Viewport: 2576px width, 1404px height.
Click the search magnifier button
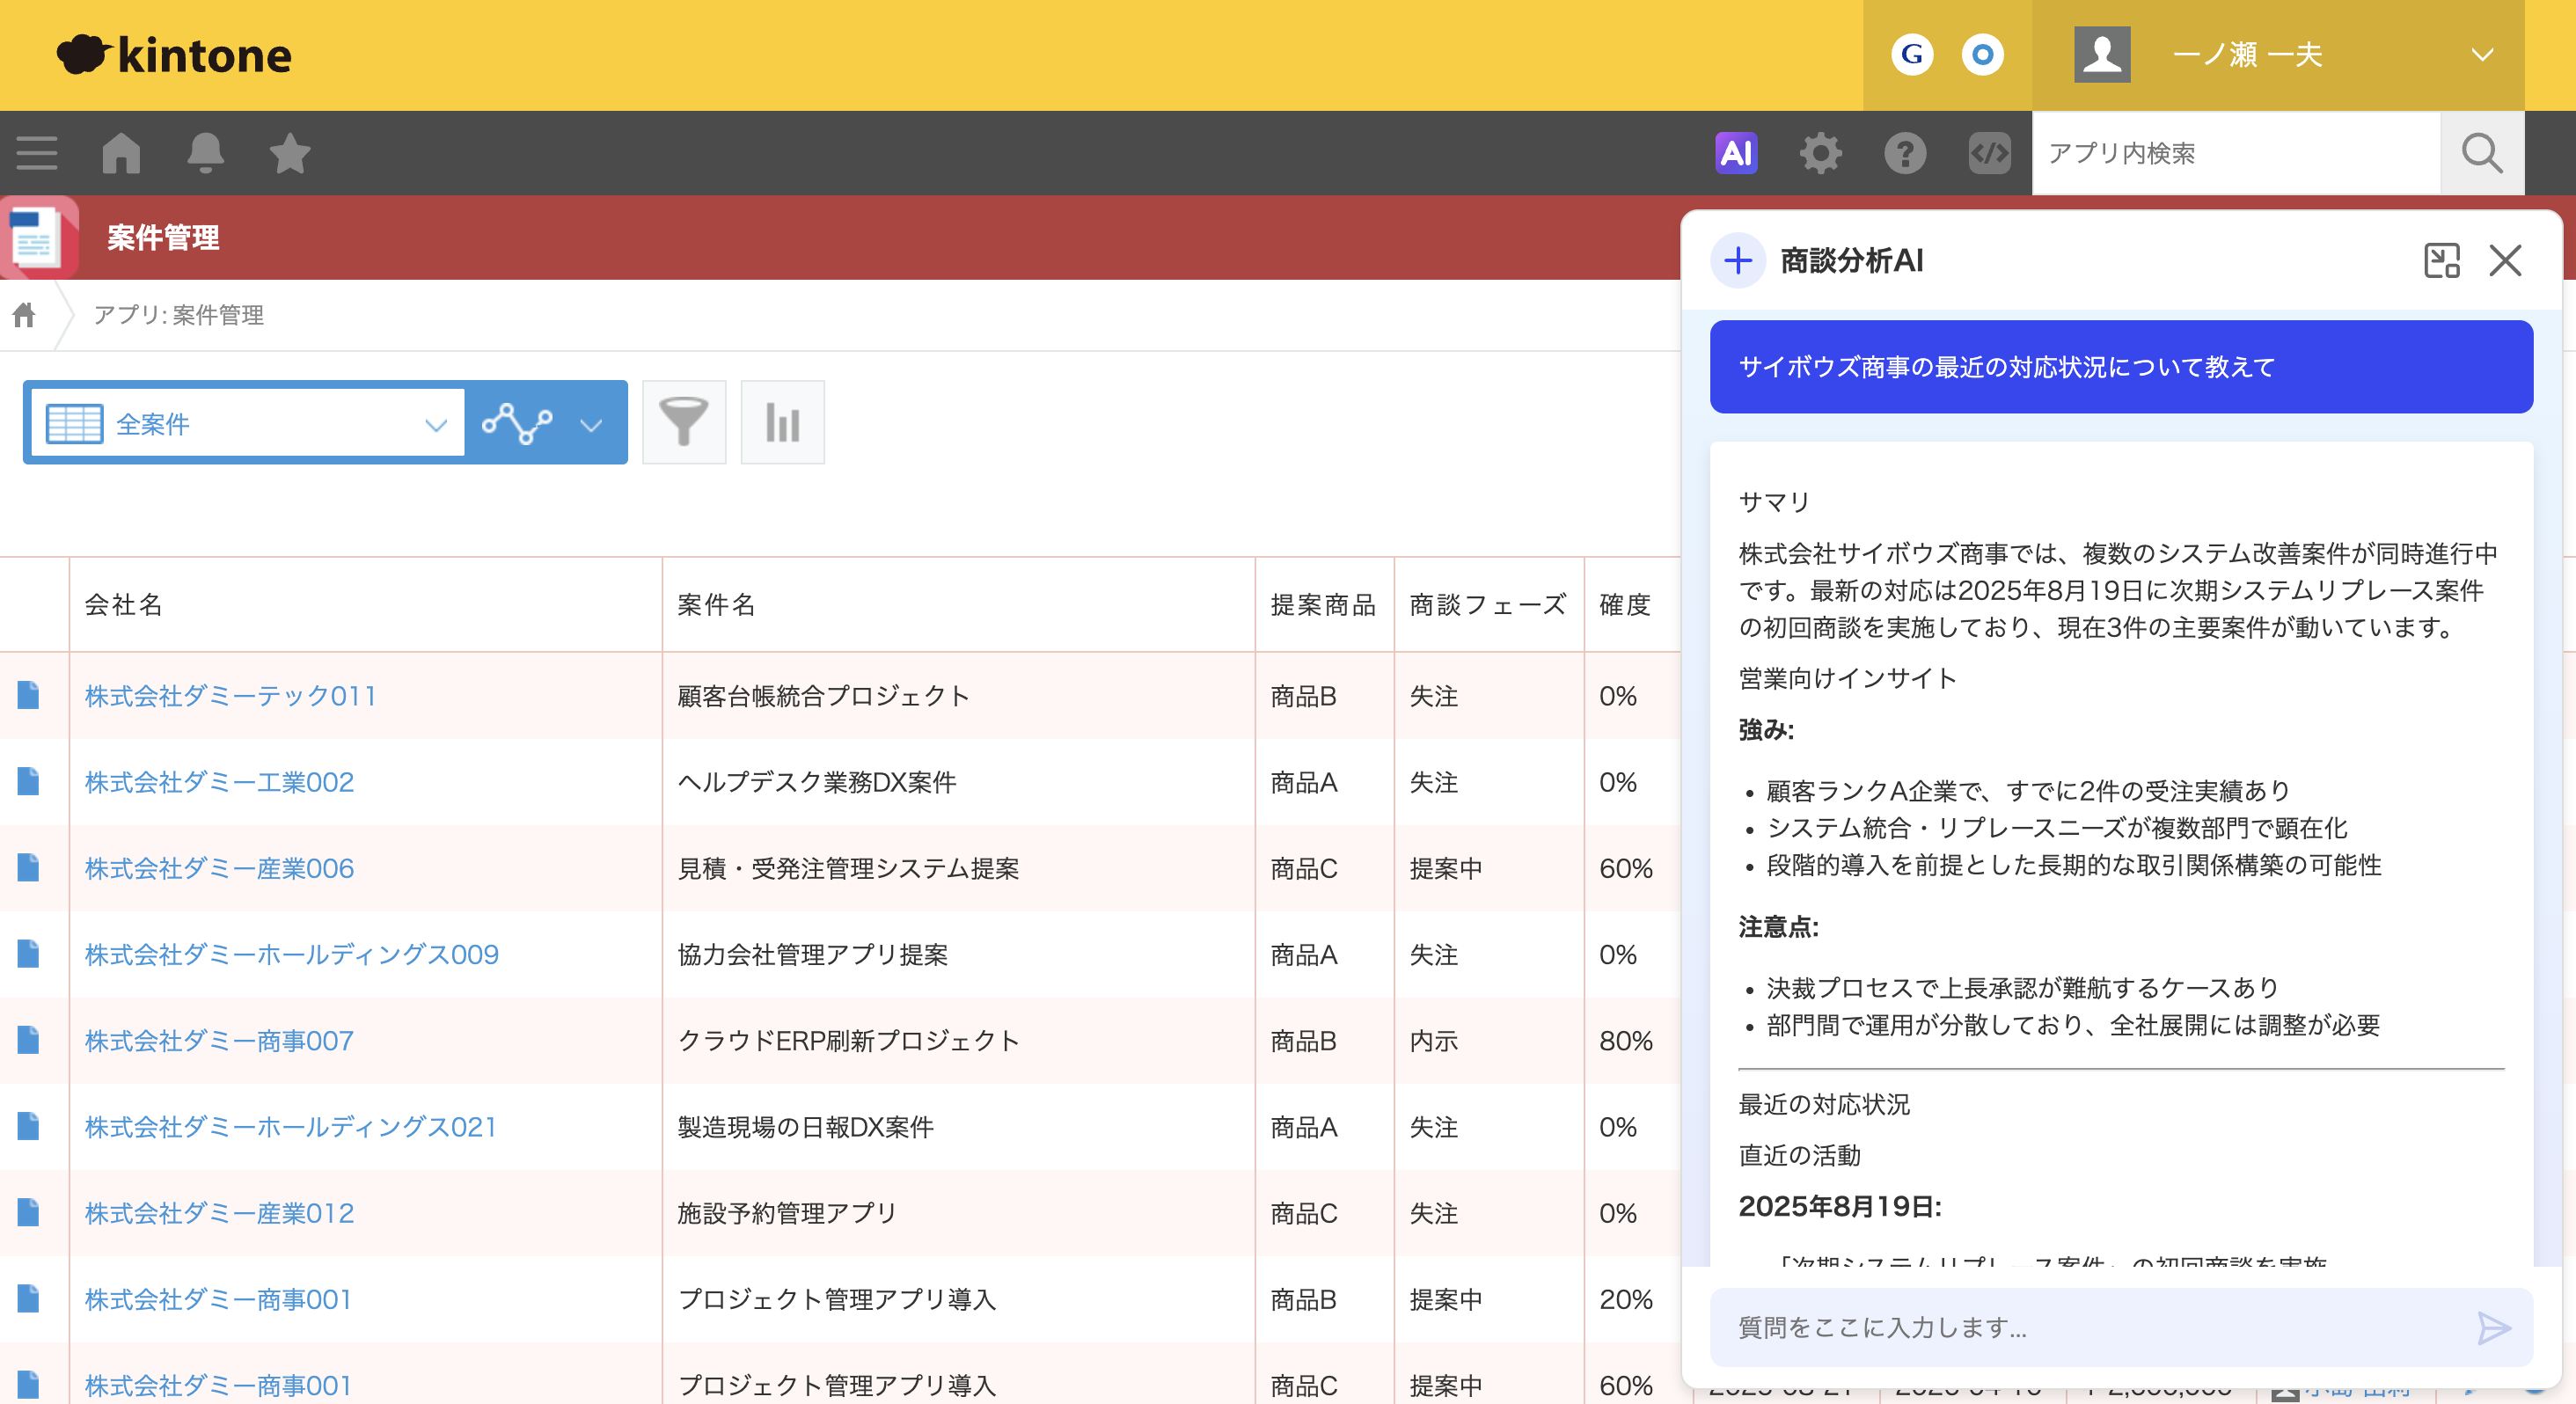(x=2481, y=153)
